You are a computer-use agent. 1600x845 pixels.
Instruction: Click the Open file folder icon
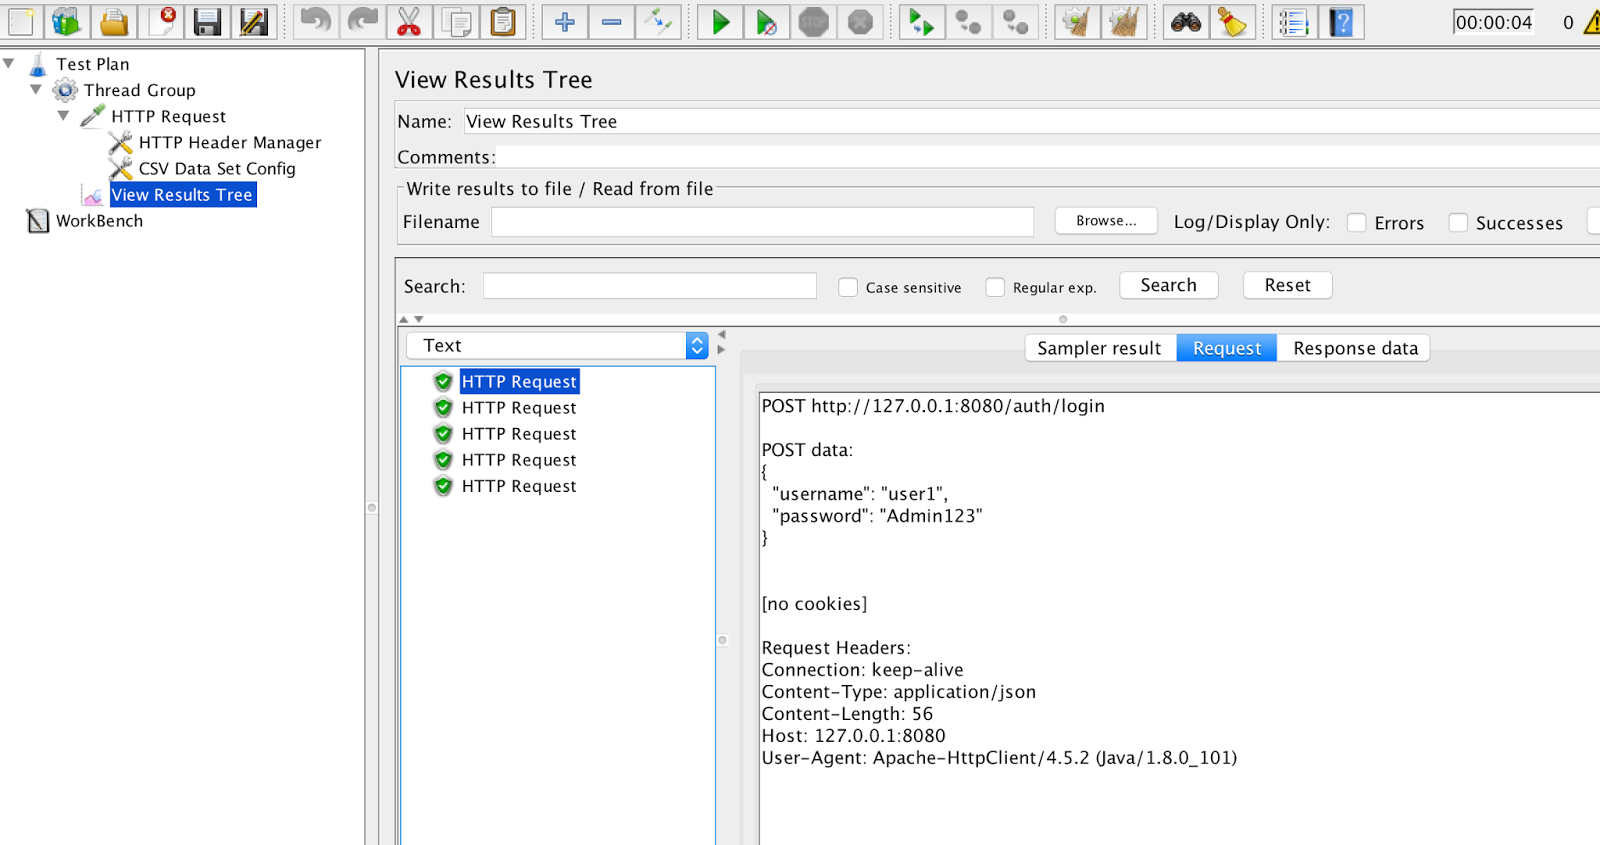(114, 21)
